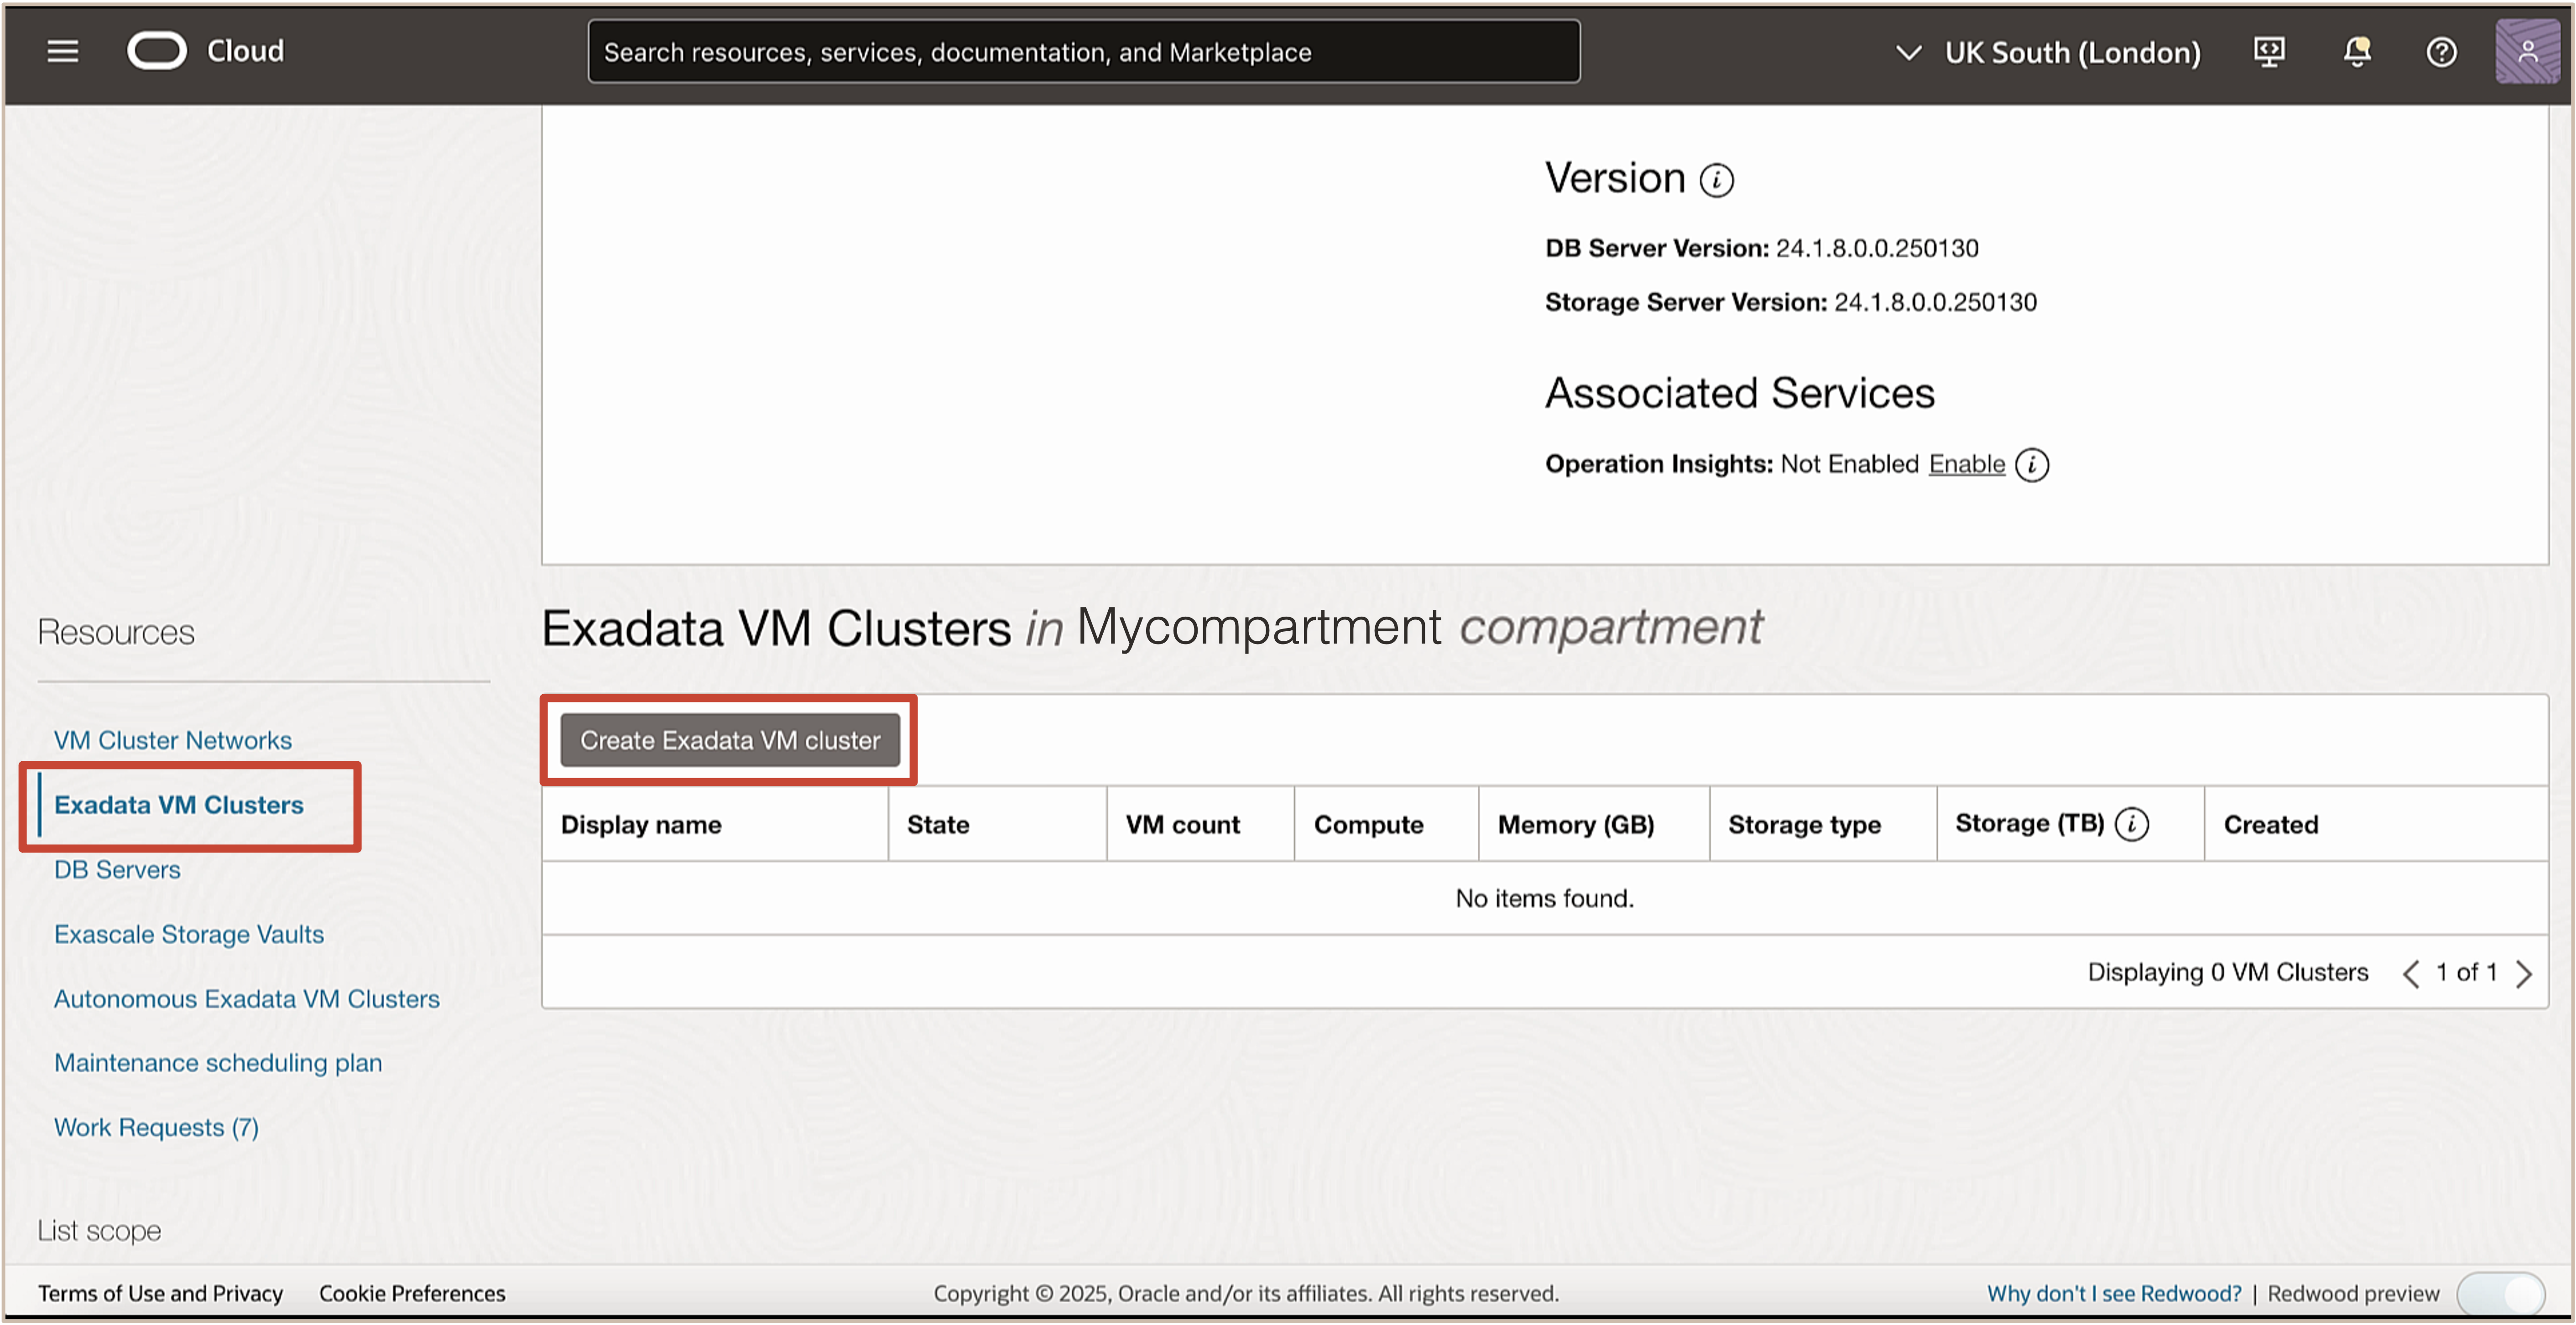Select VM Cluster Networks in Resources
2576x1325 pixels.
pyautogui.click(x=172, y=740)
